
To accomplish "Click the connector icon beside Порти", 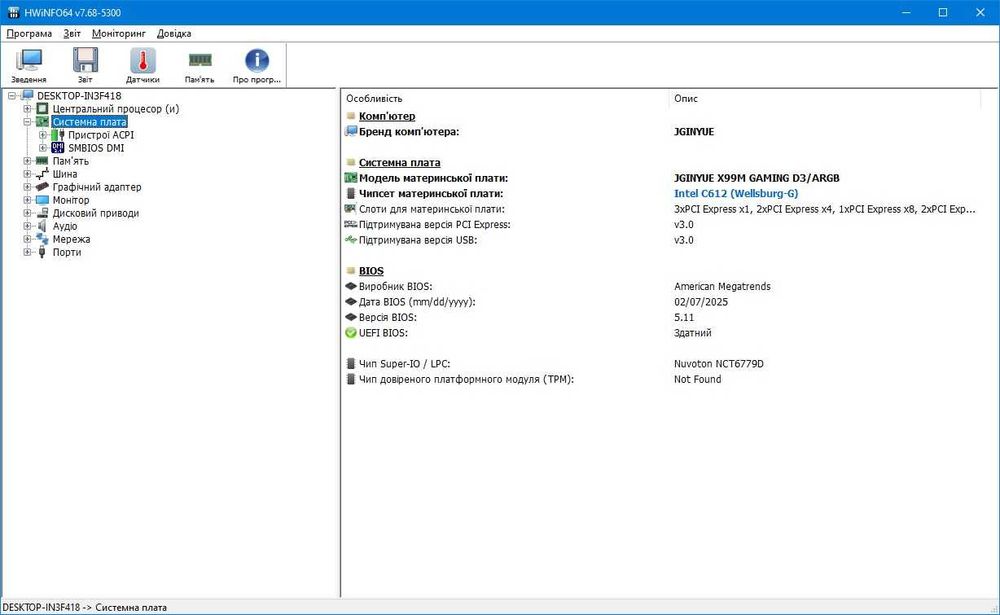I will pyautogui.click(x=42, y=252).
